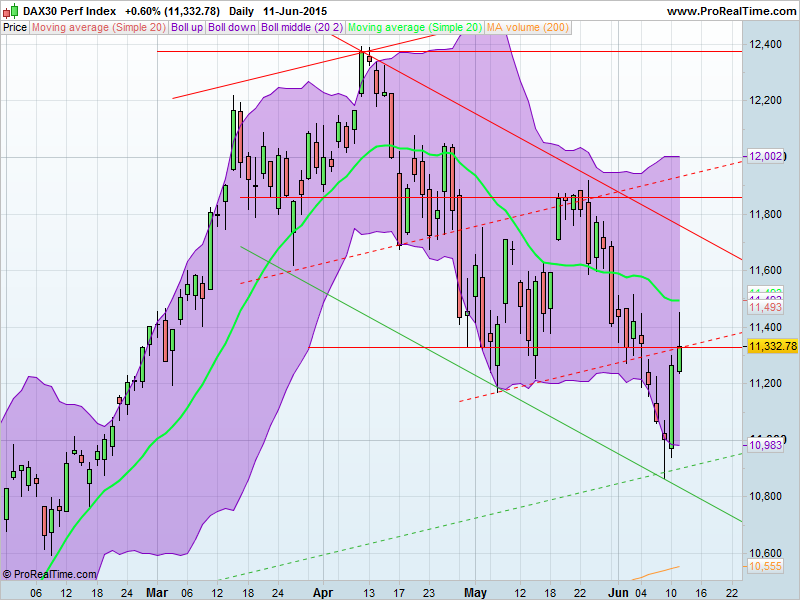This screenshot has height=600, width=800.
Task: Click the 11,600 price axis label
Action: coord(765,270)
